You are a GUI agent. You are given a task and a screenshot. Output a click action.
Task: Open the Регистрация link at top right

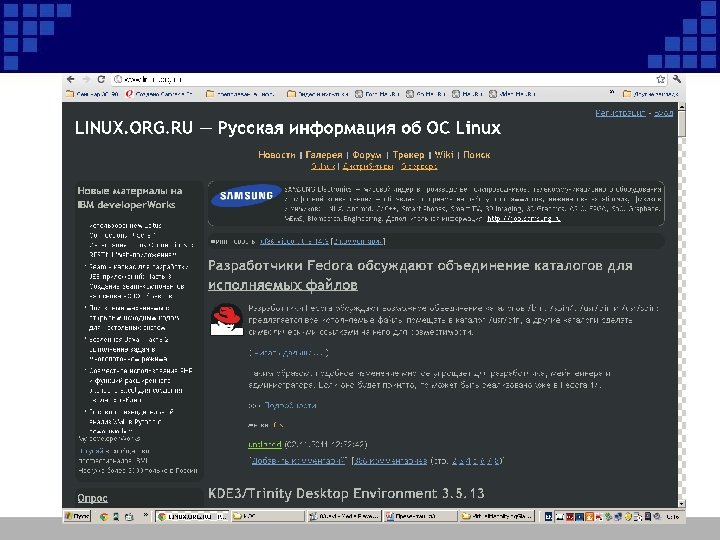620,113
